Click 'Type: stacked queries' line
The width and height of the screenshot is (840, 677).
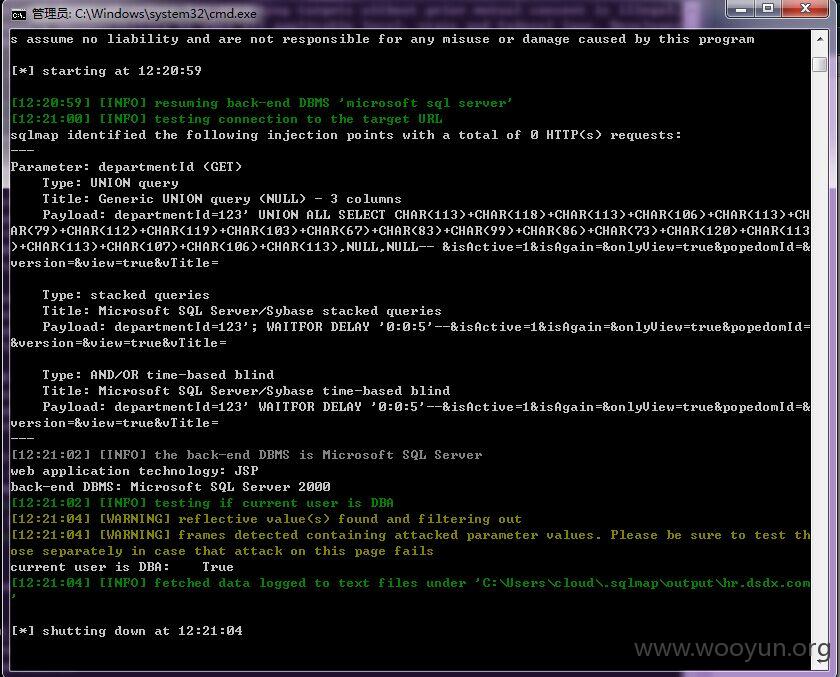[126, 295]
